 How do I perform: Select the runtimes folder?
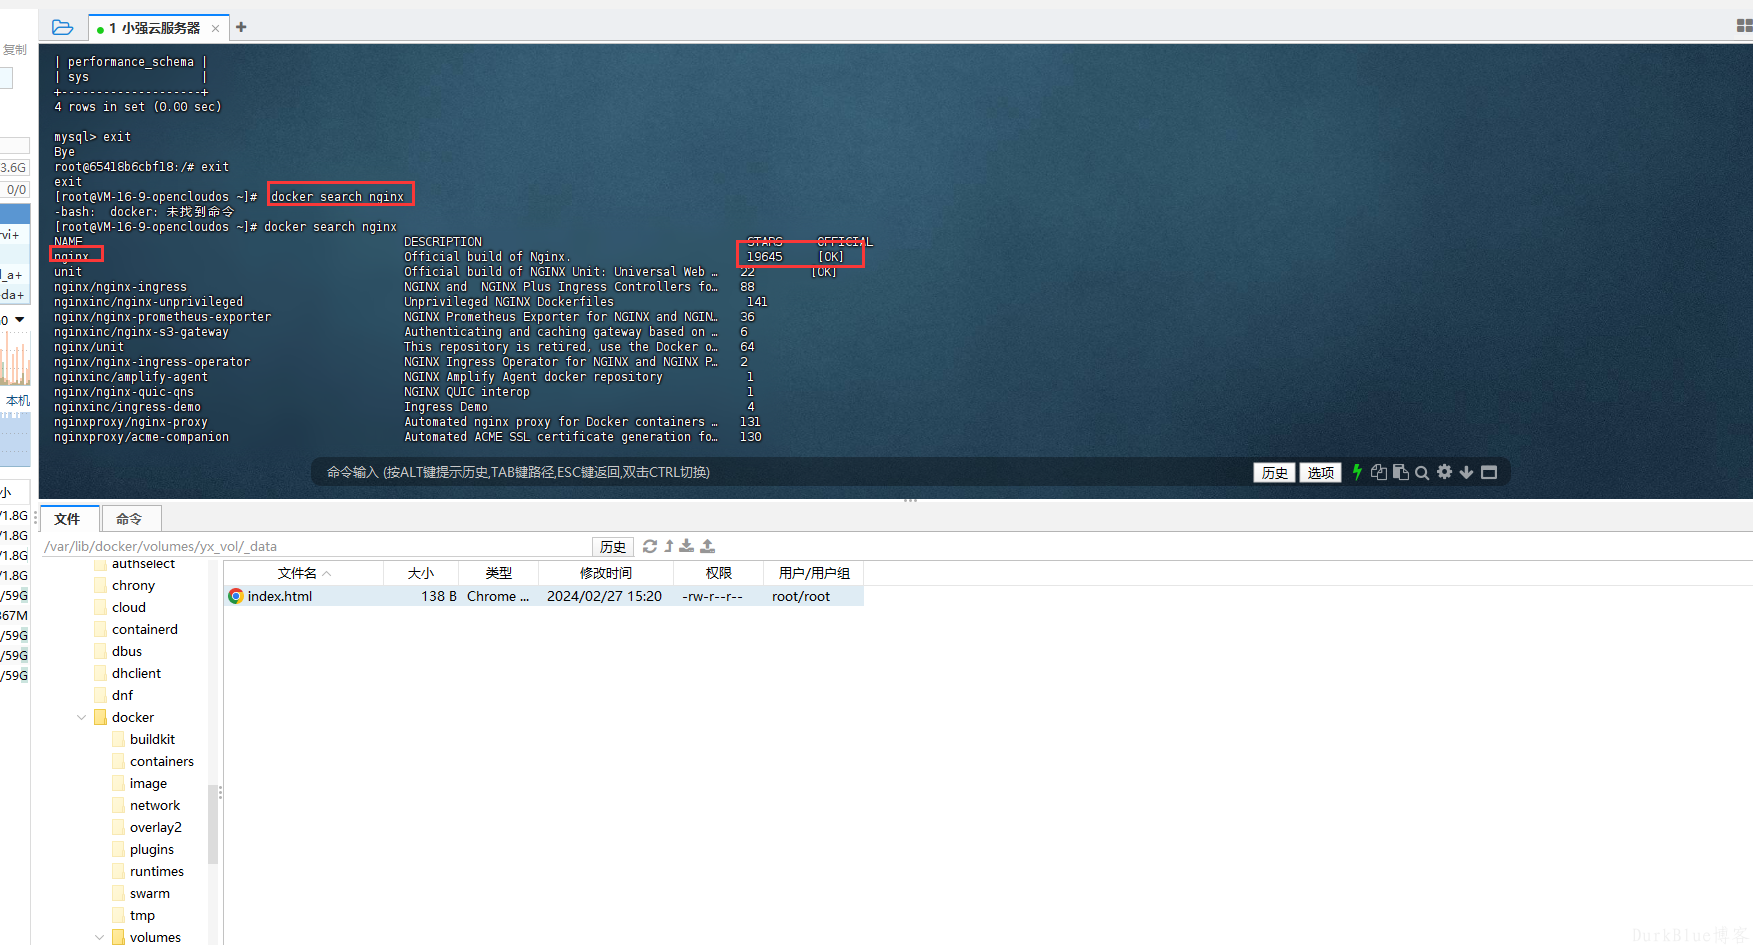(x=157, y=871)
